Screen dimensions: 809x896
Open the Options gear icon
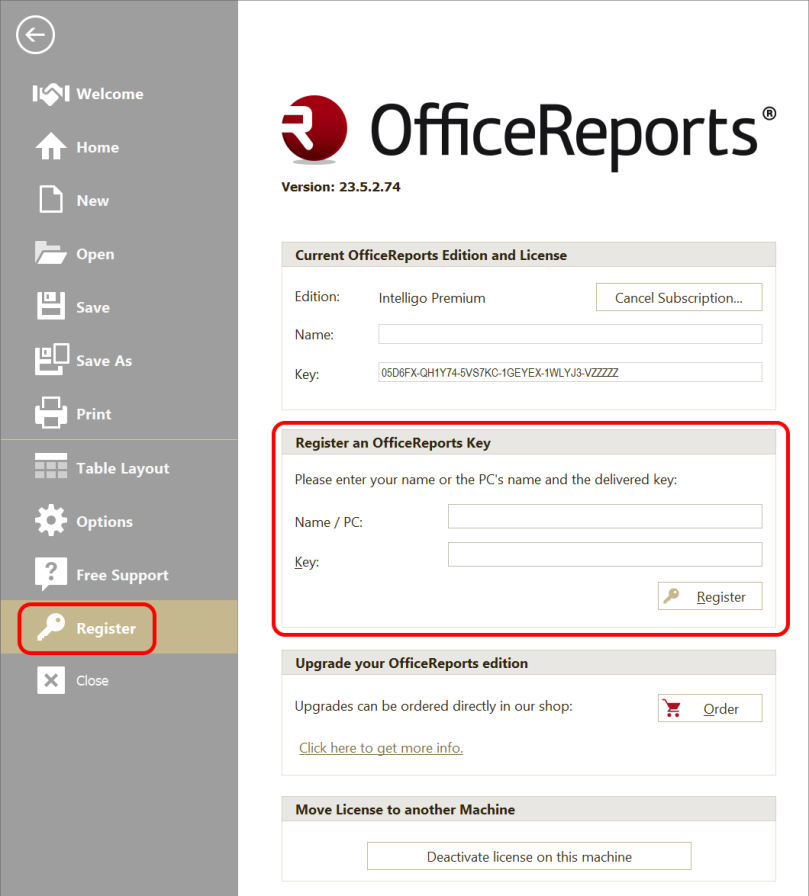pos(50,520)
